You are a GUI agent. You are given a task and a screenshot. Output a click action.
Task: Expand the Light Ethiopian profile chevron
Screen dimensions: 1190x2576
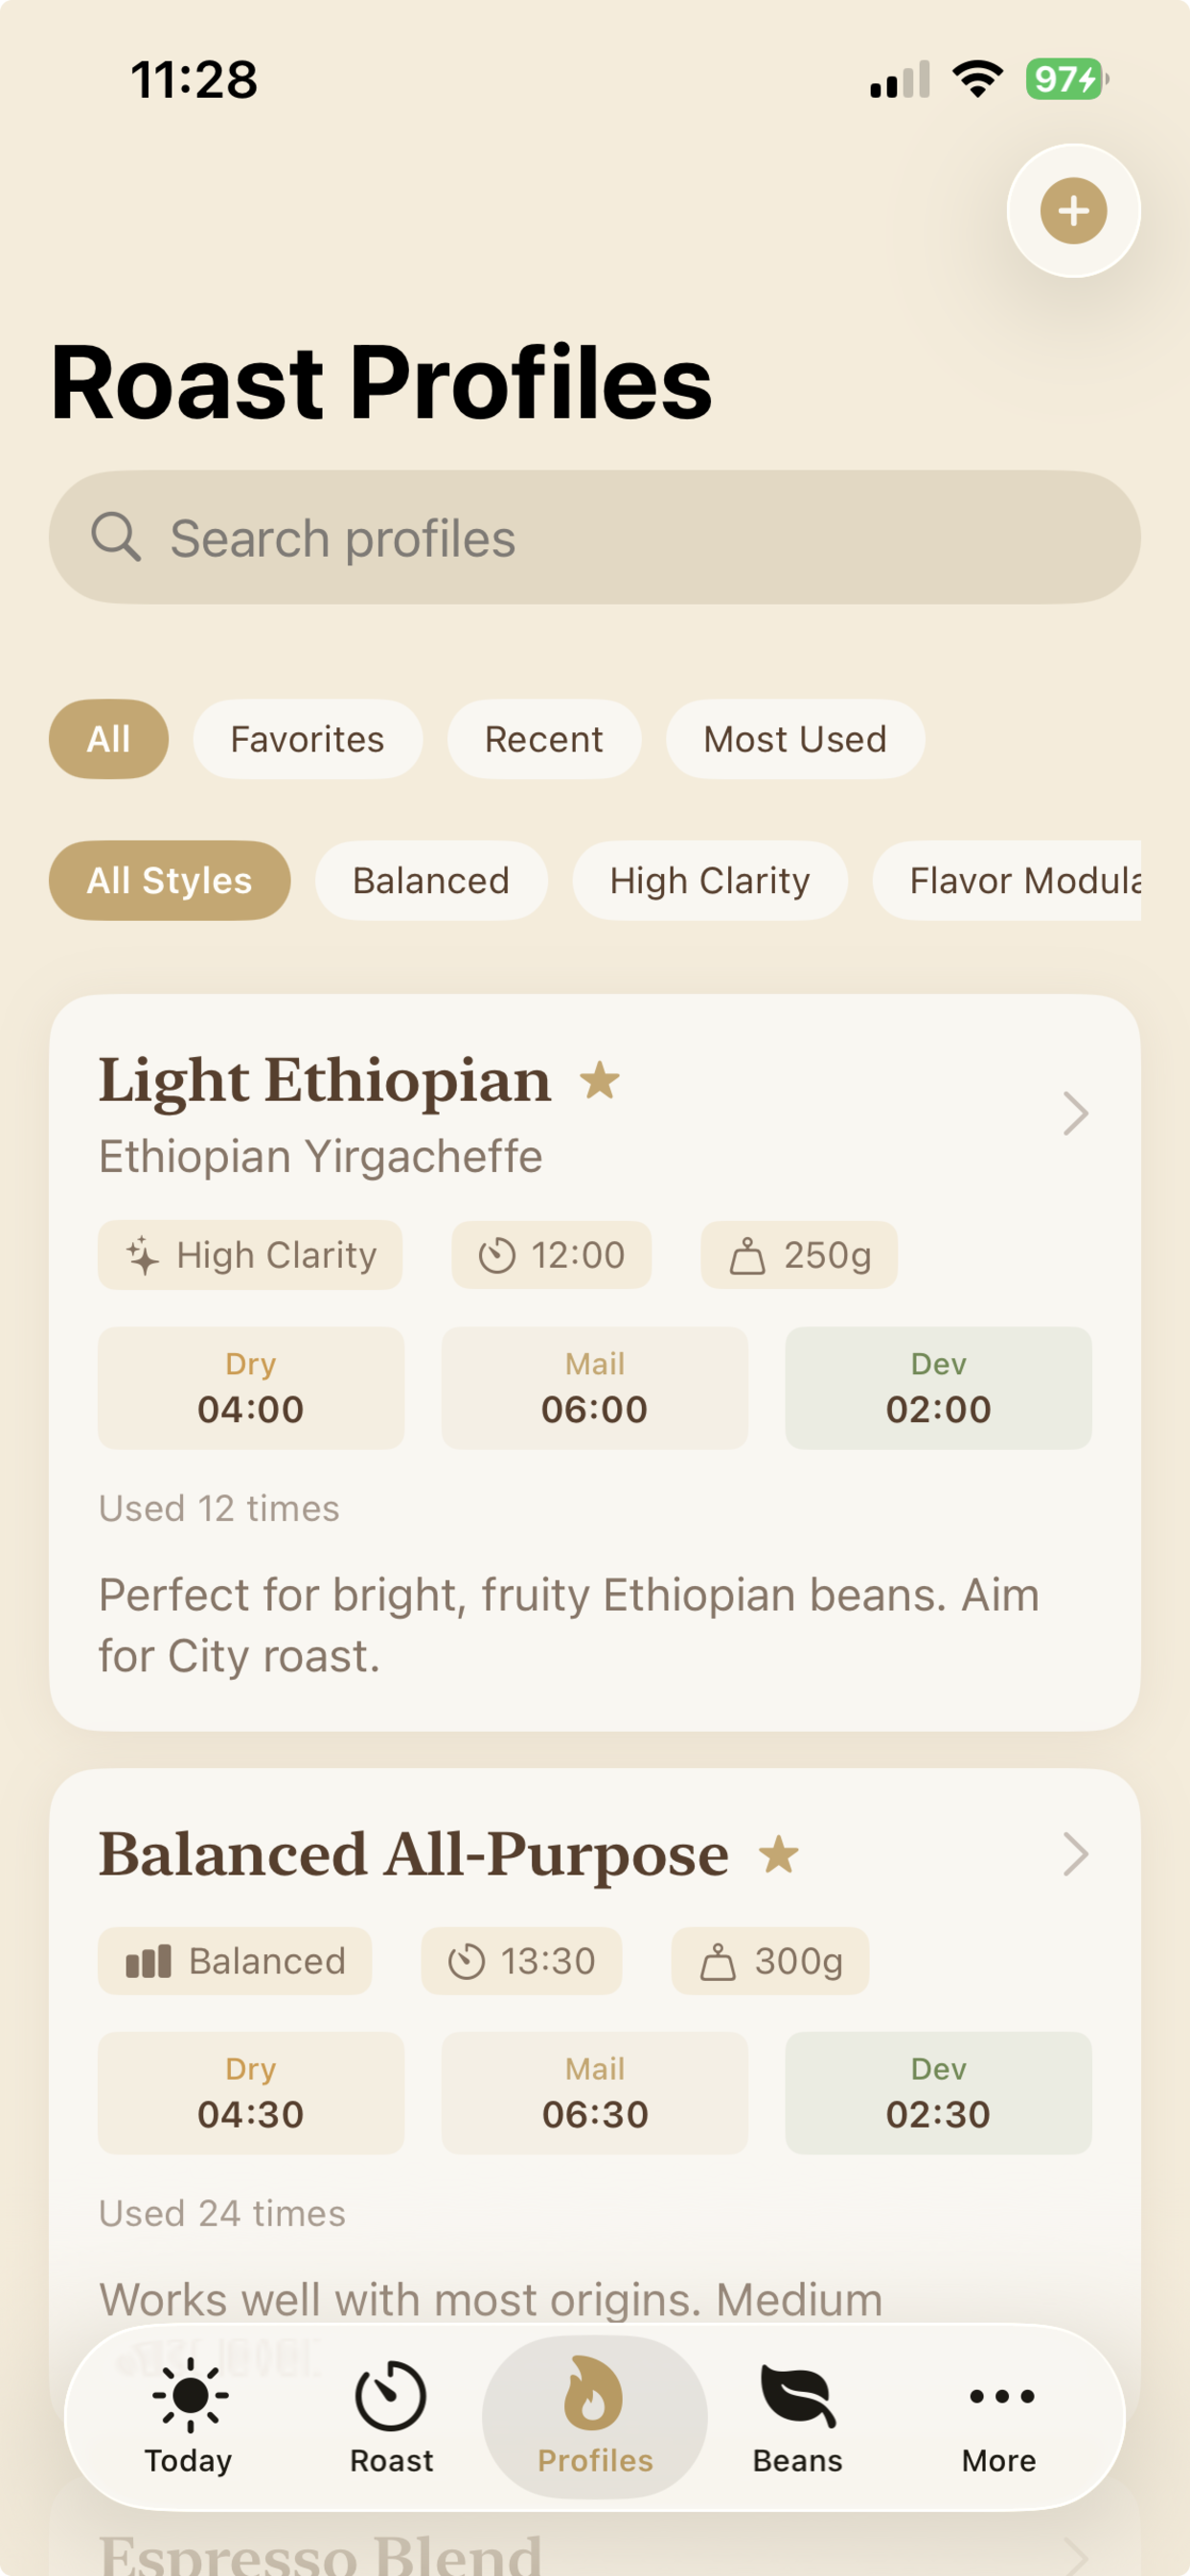pos(1075,1113)
